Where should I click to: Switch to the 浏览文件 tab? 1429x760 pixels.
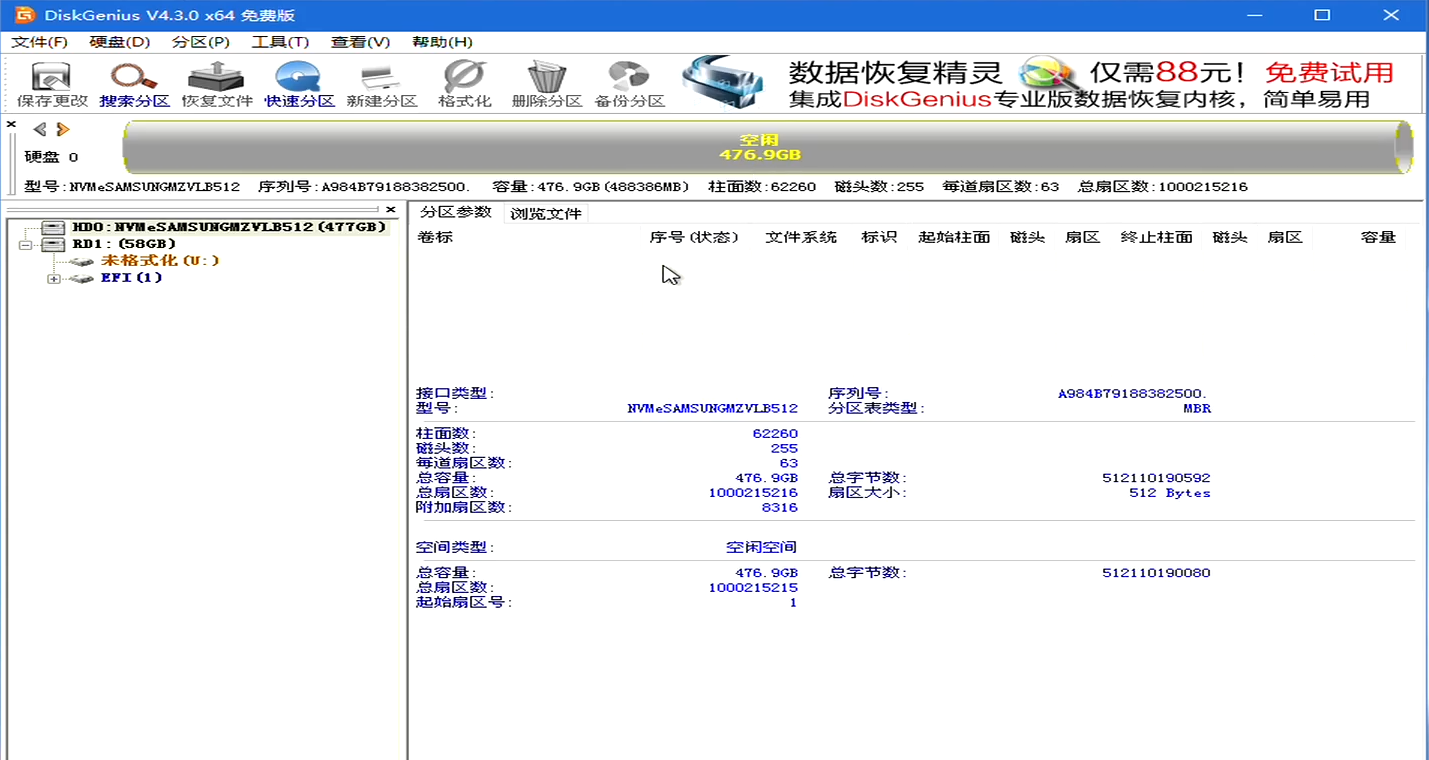click(x=545, y=213)
